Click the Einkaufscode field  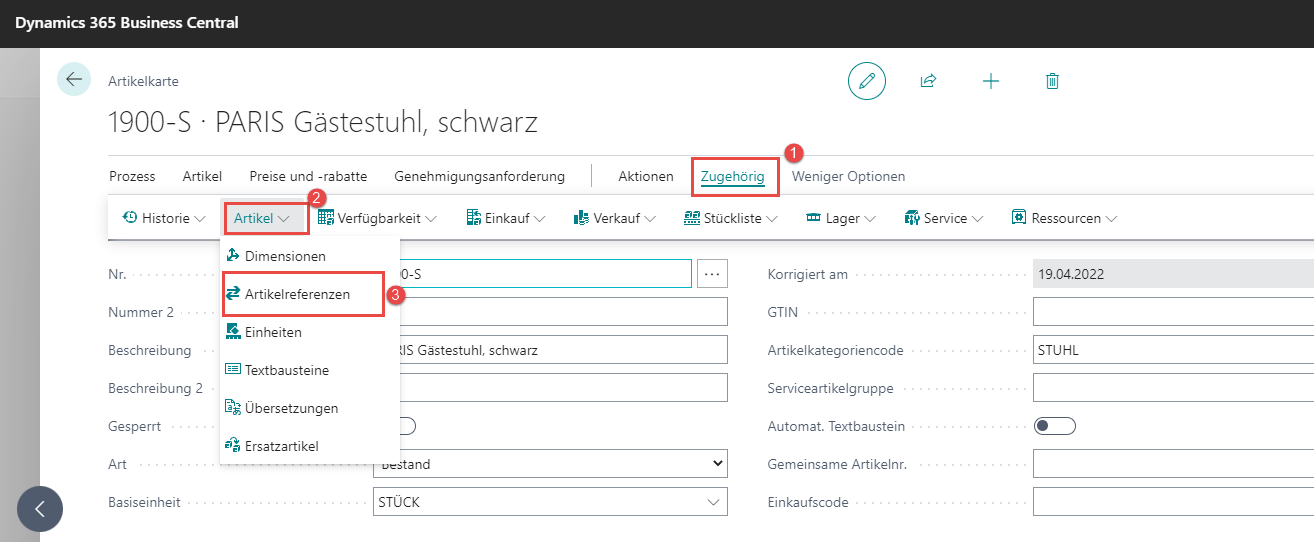(x=1173, y=502)
